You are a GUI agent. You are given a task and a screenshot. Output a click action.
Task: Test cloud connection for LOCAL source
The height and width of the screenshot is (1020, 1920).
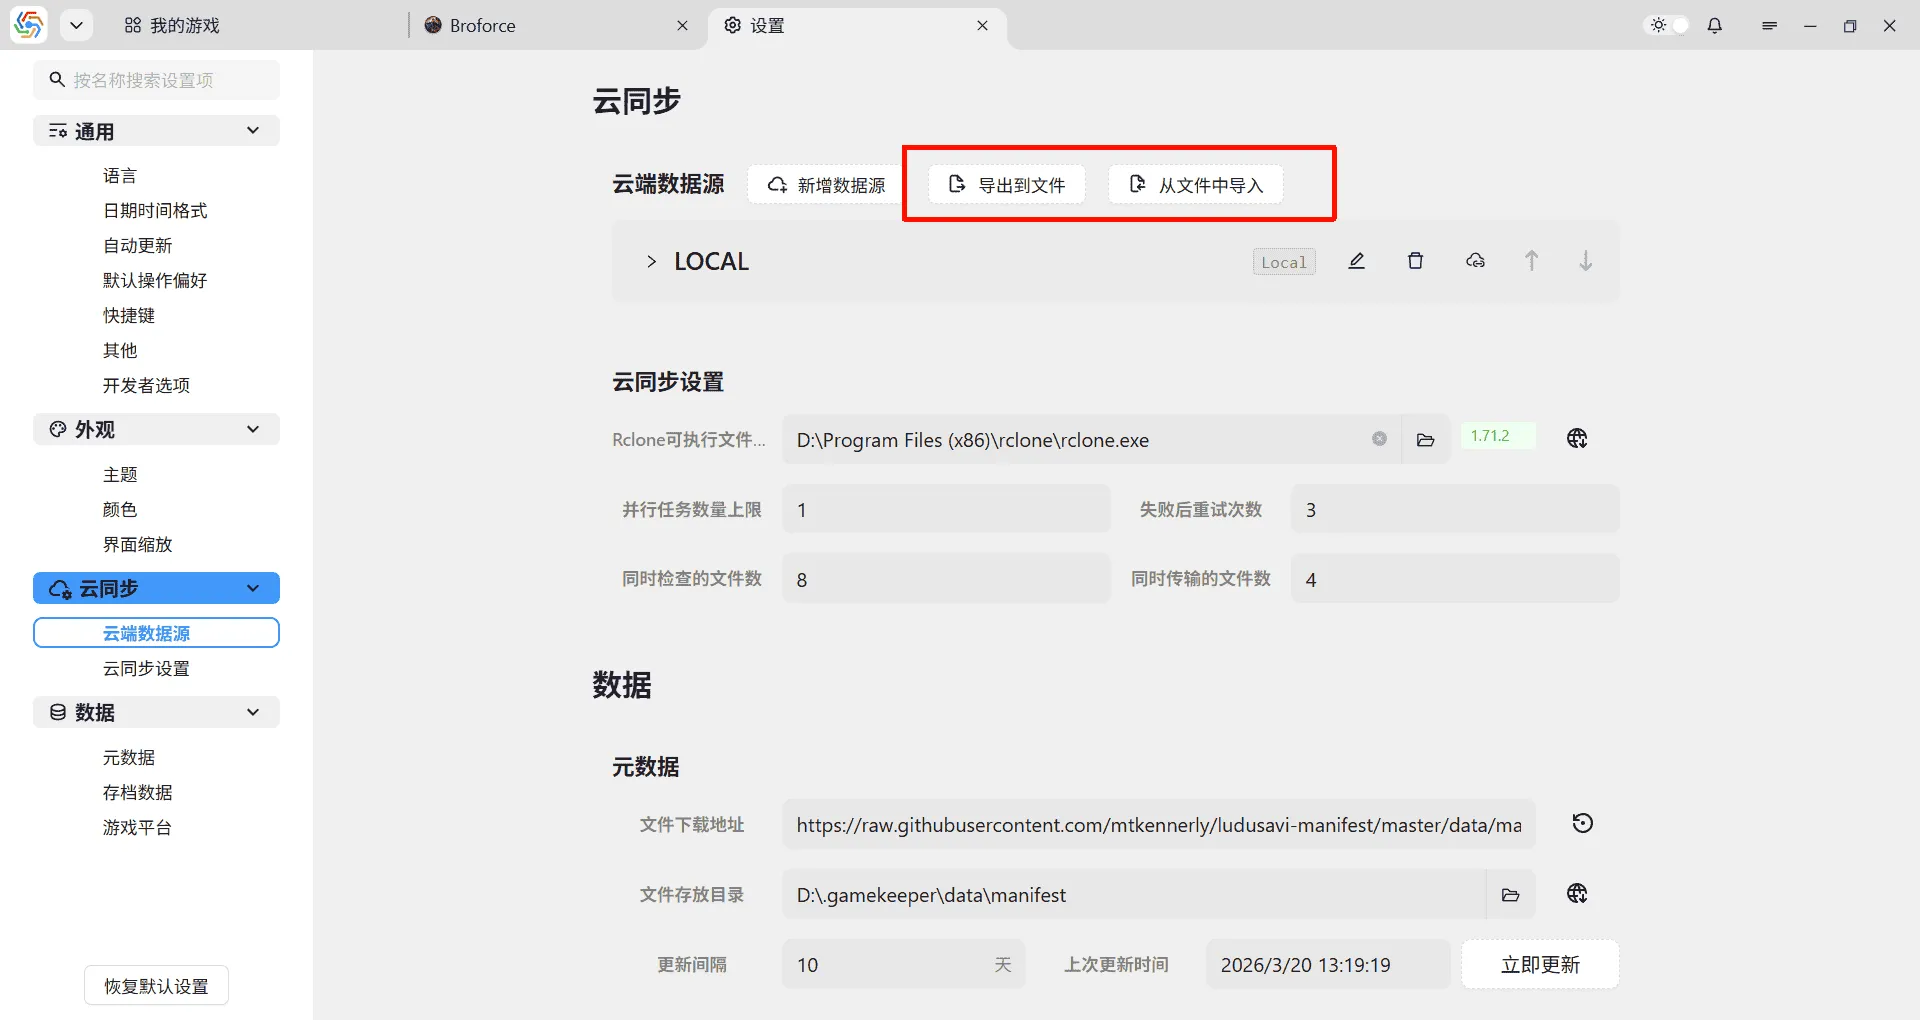click(x=1475, y=261)
